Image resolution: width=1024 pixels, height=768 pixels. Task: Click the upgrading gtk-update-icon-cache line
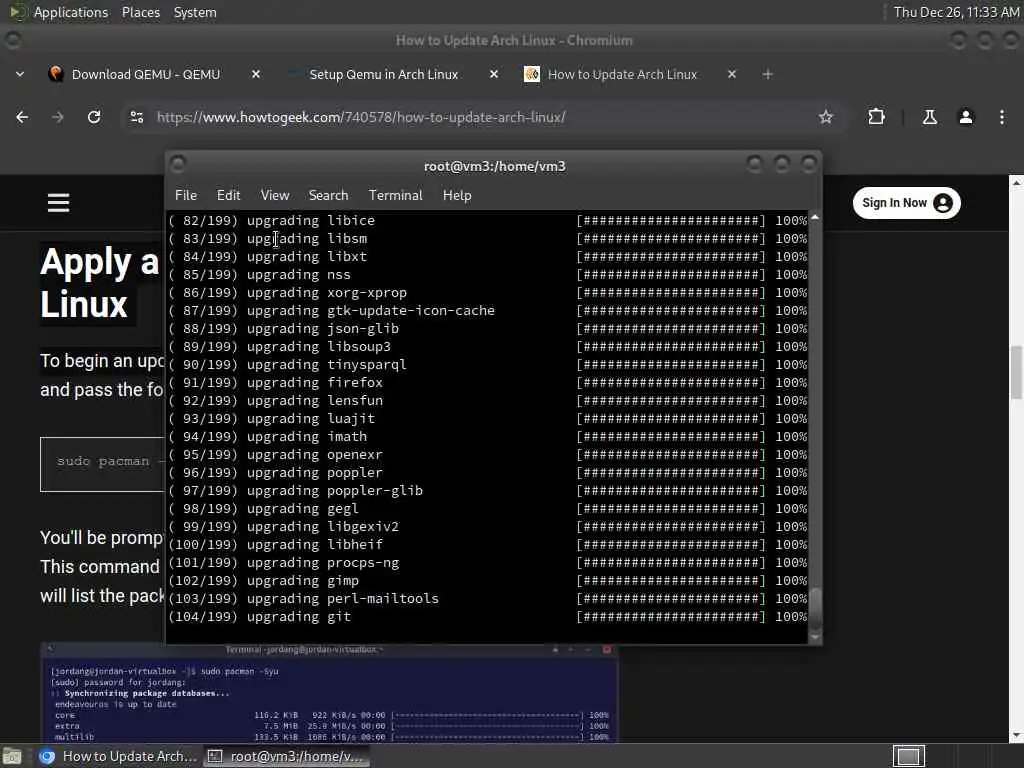coord(488,311)
